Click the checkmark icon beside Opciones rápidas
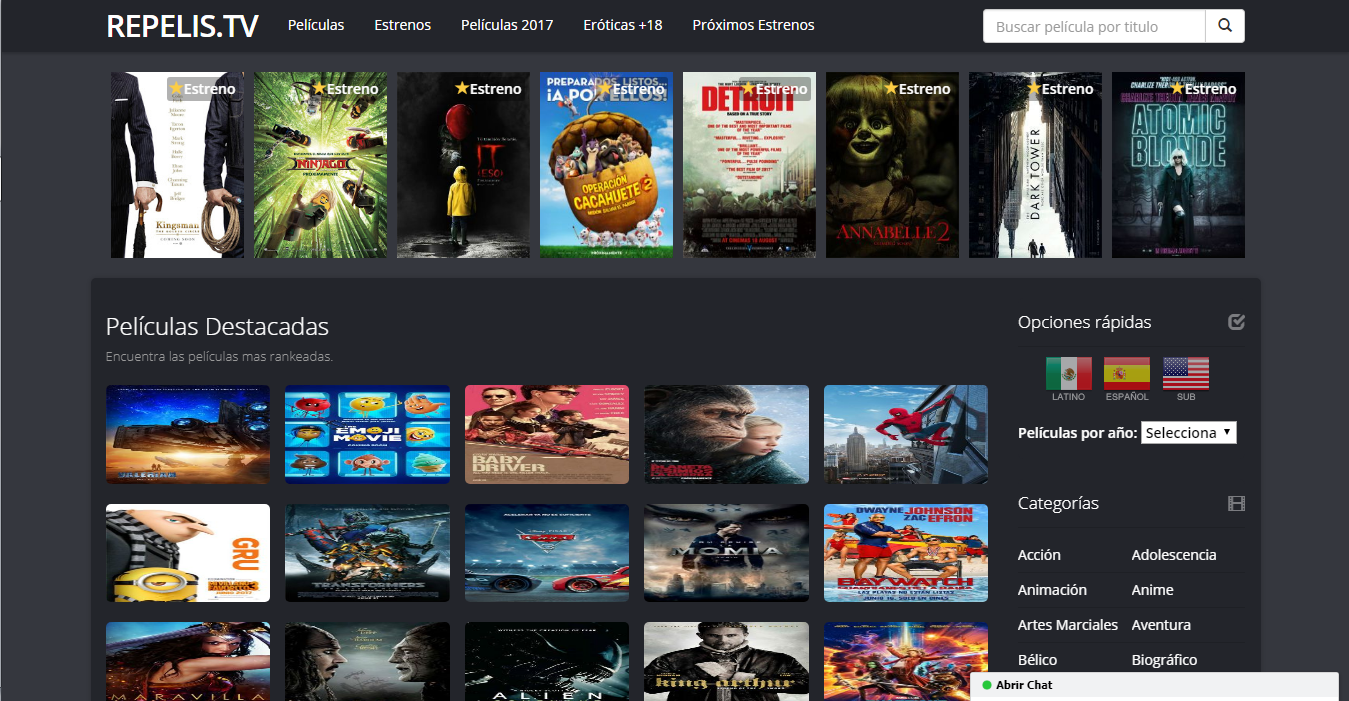 click(x=1237, y=322)
